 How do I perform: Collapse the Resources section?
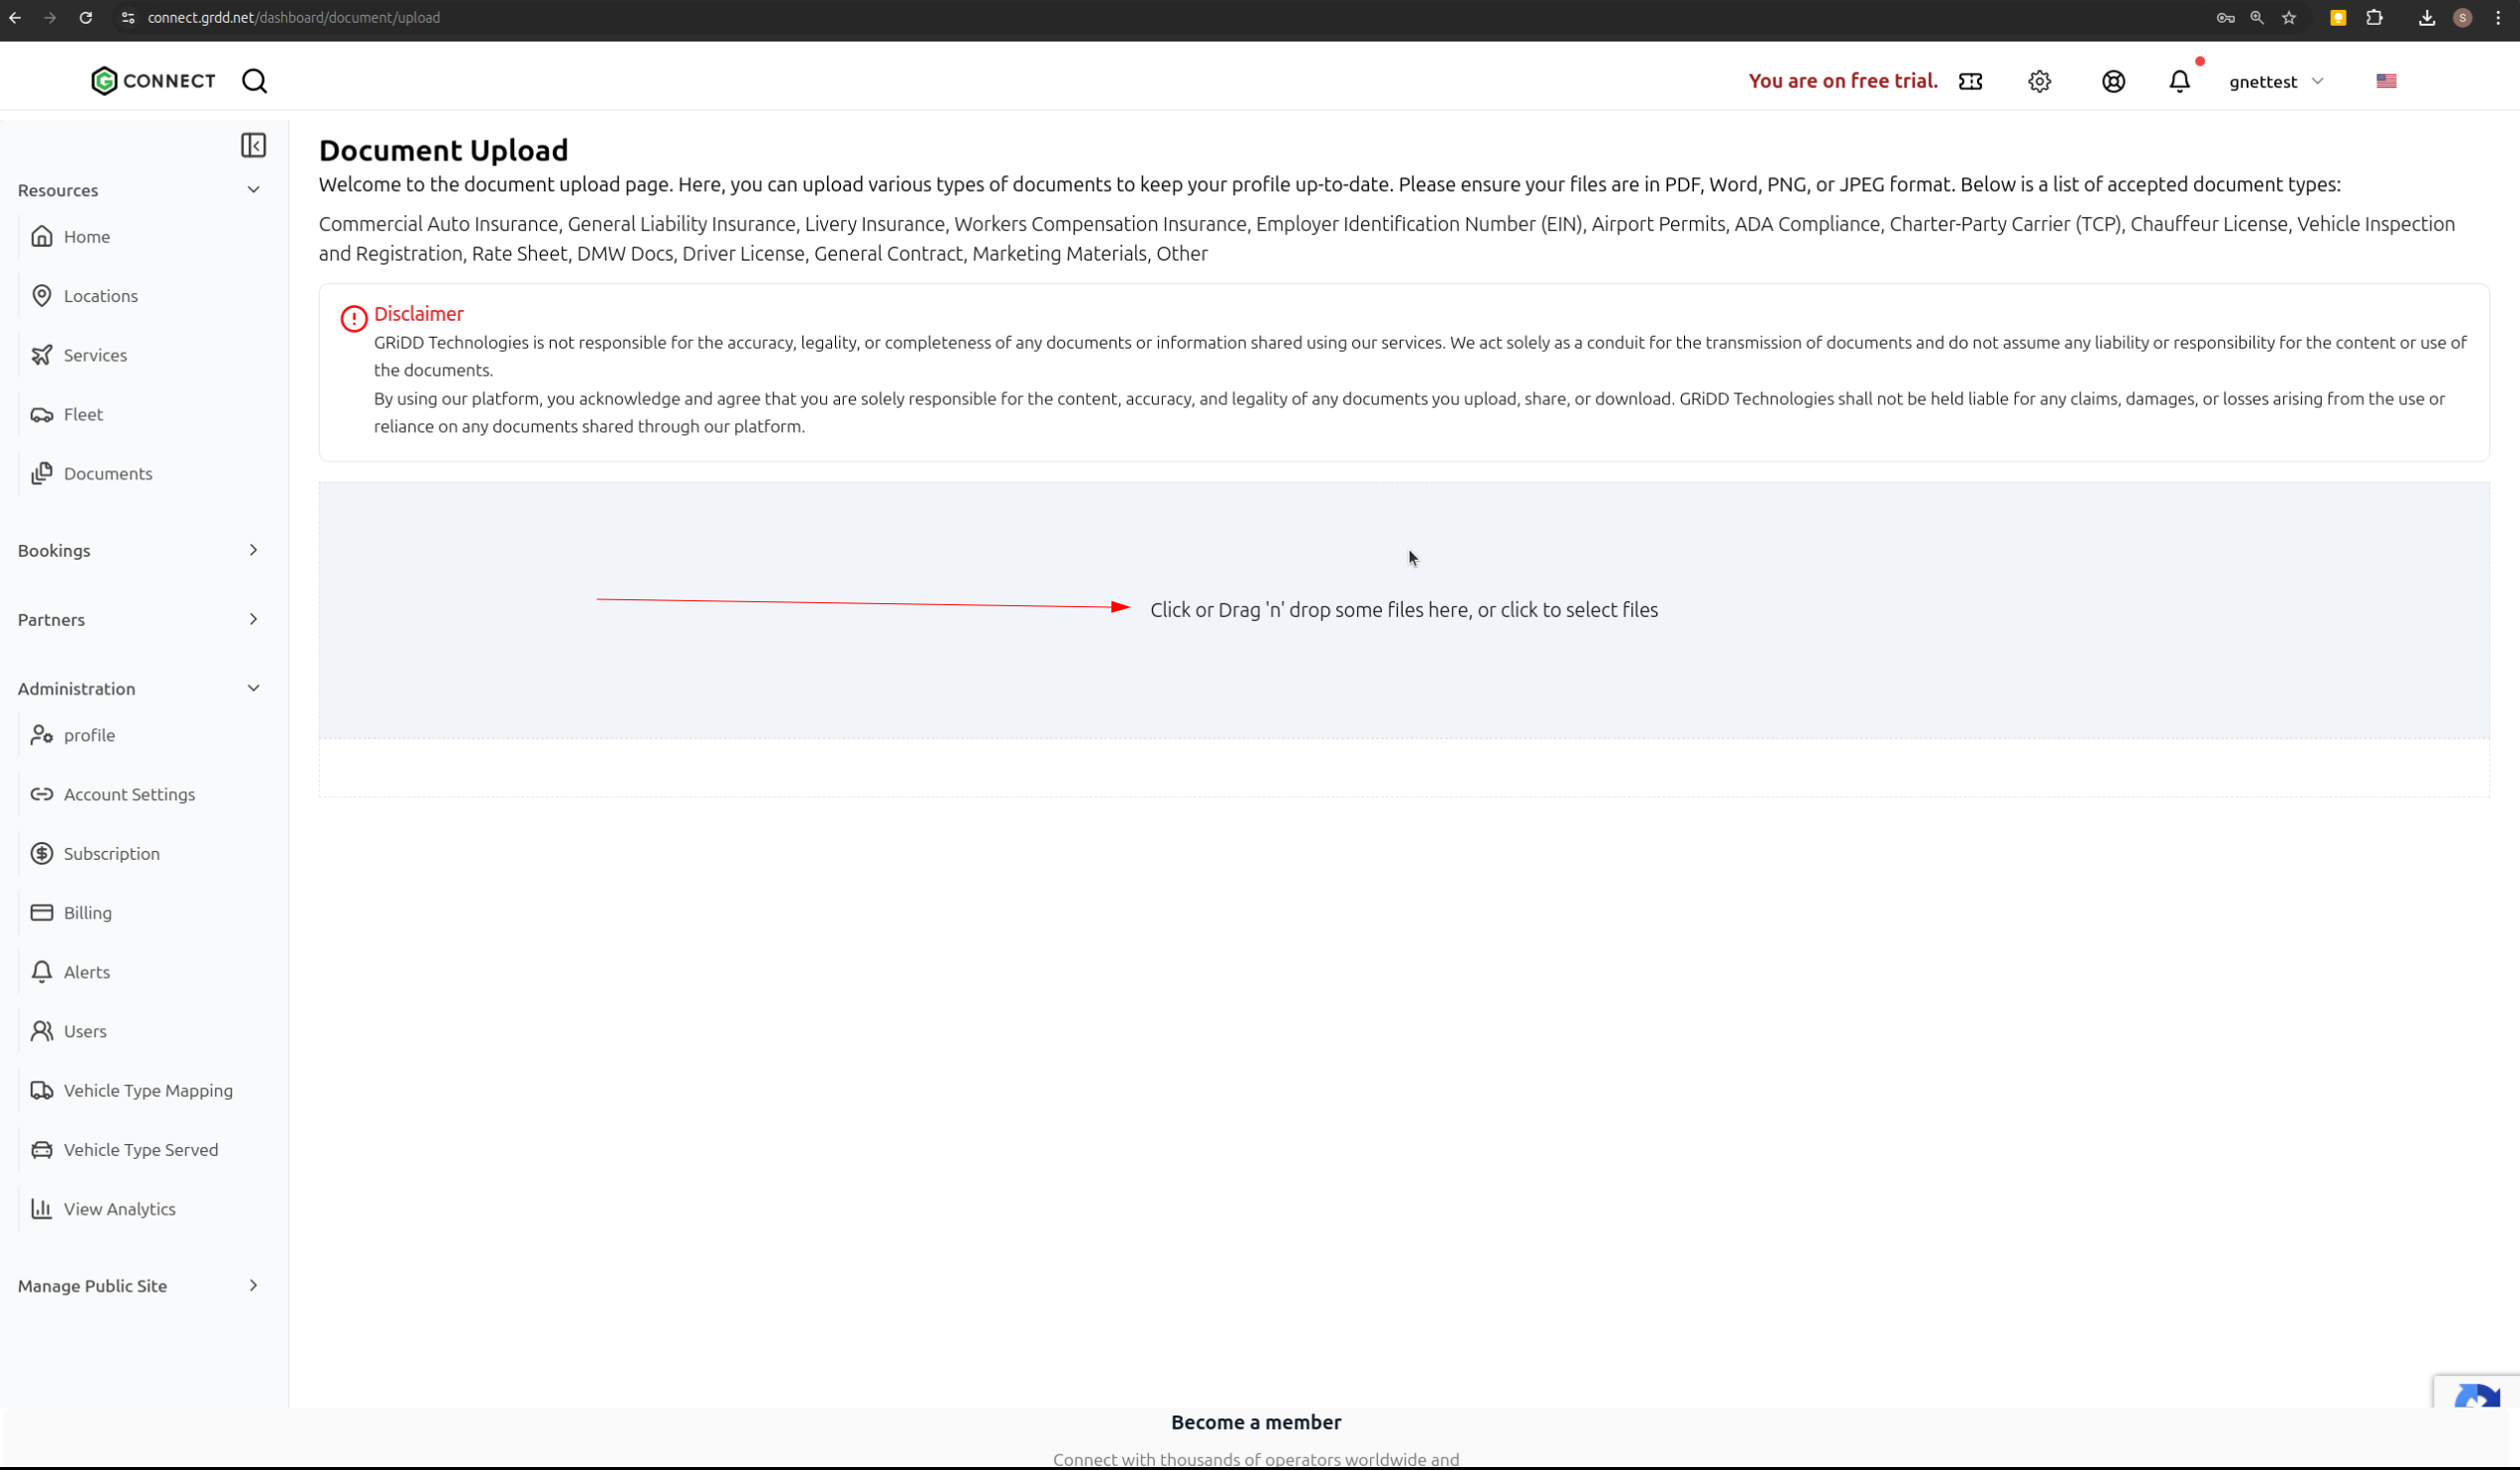[x=253, y=190]
